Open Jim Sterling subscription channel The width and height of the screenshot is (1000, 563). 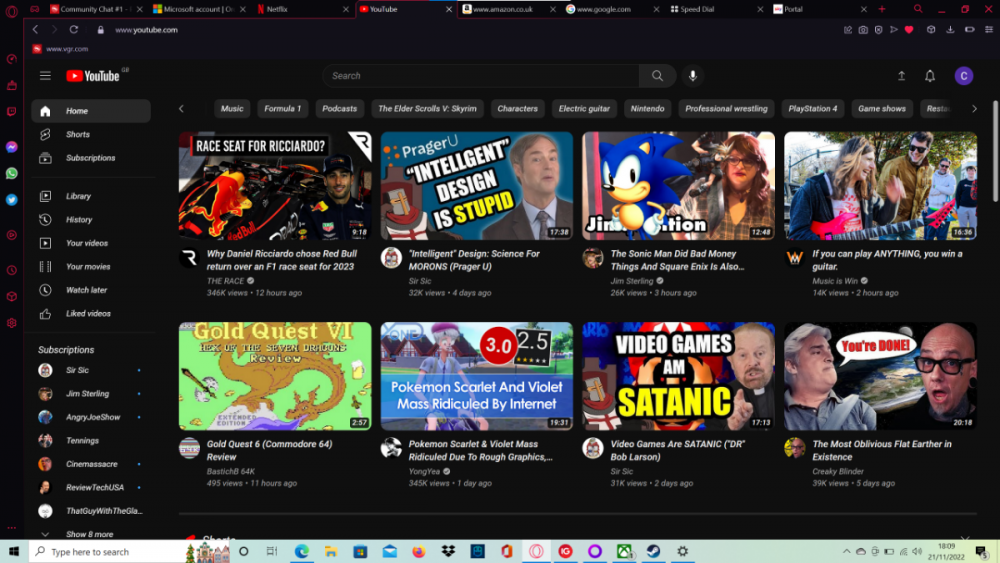pyautogui.click(x=91, y=394)
